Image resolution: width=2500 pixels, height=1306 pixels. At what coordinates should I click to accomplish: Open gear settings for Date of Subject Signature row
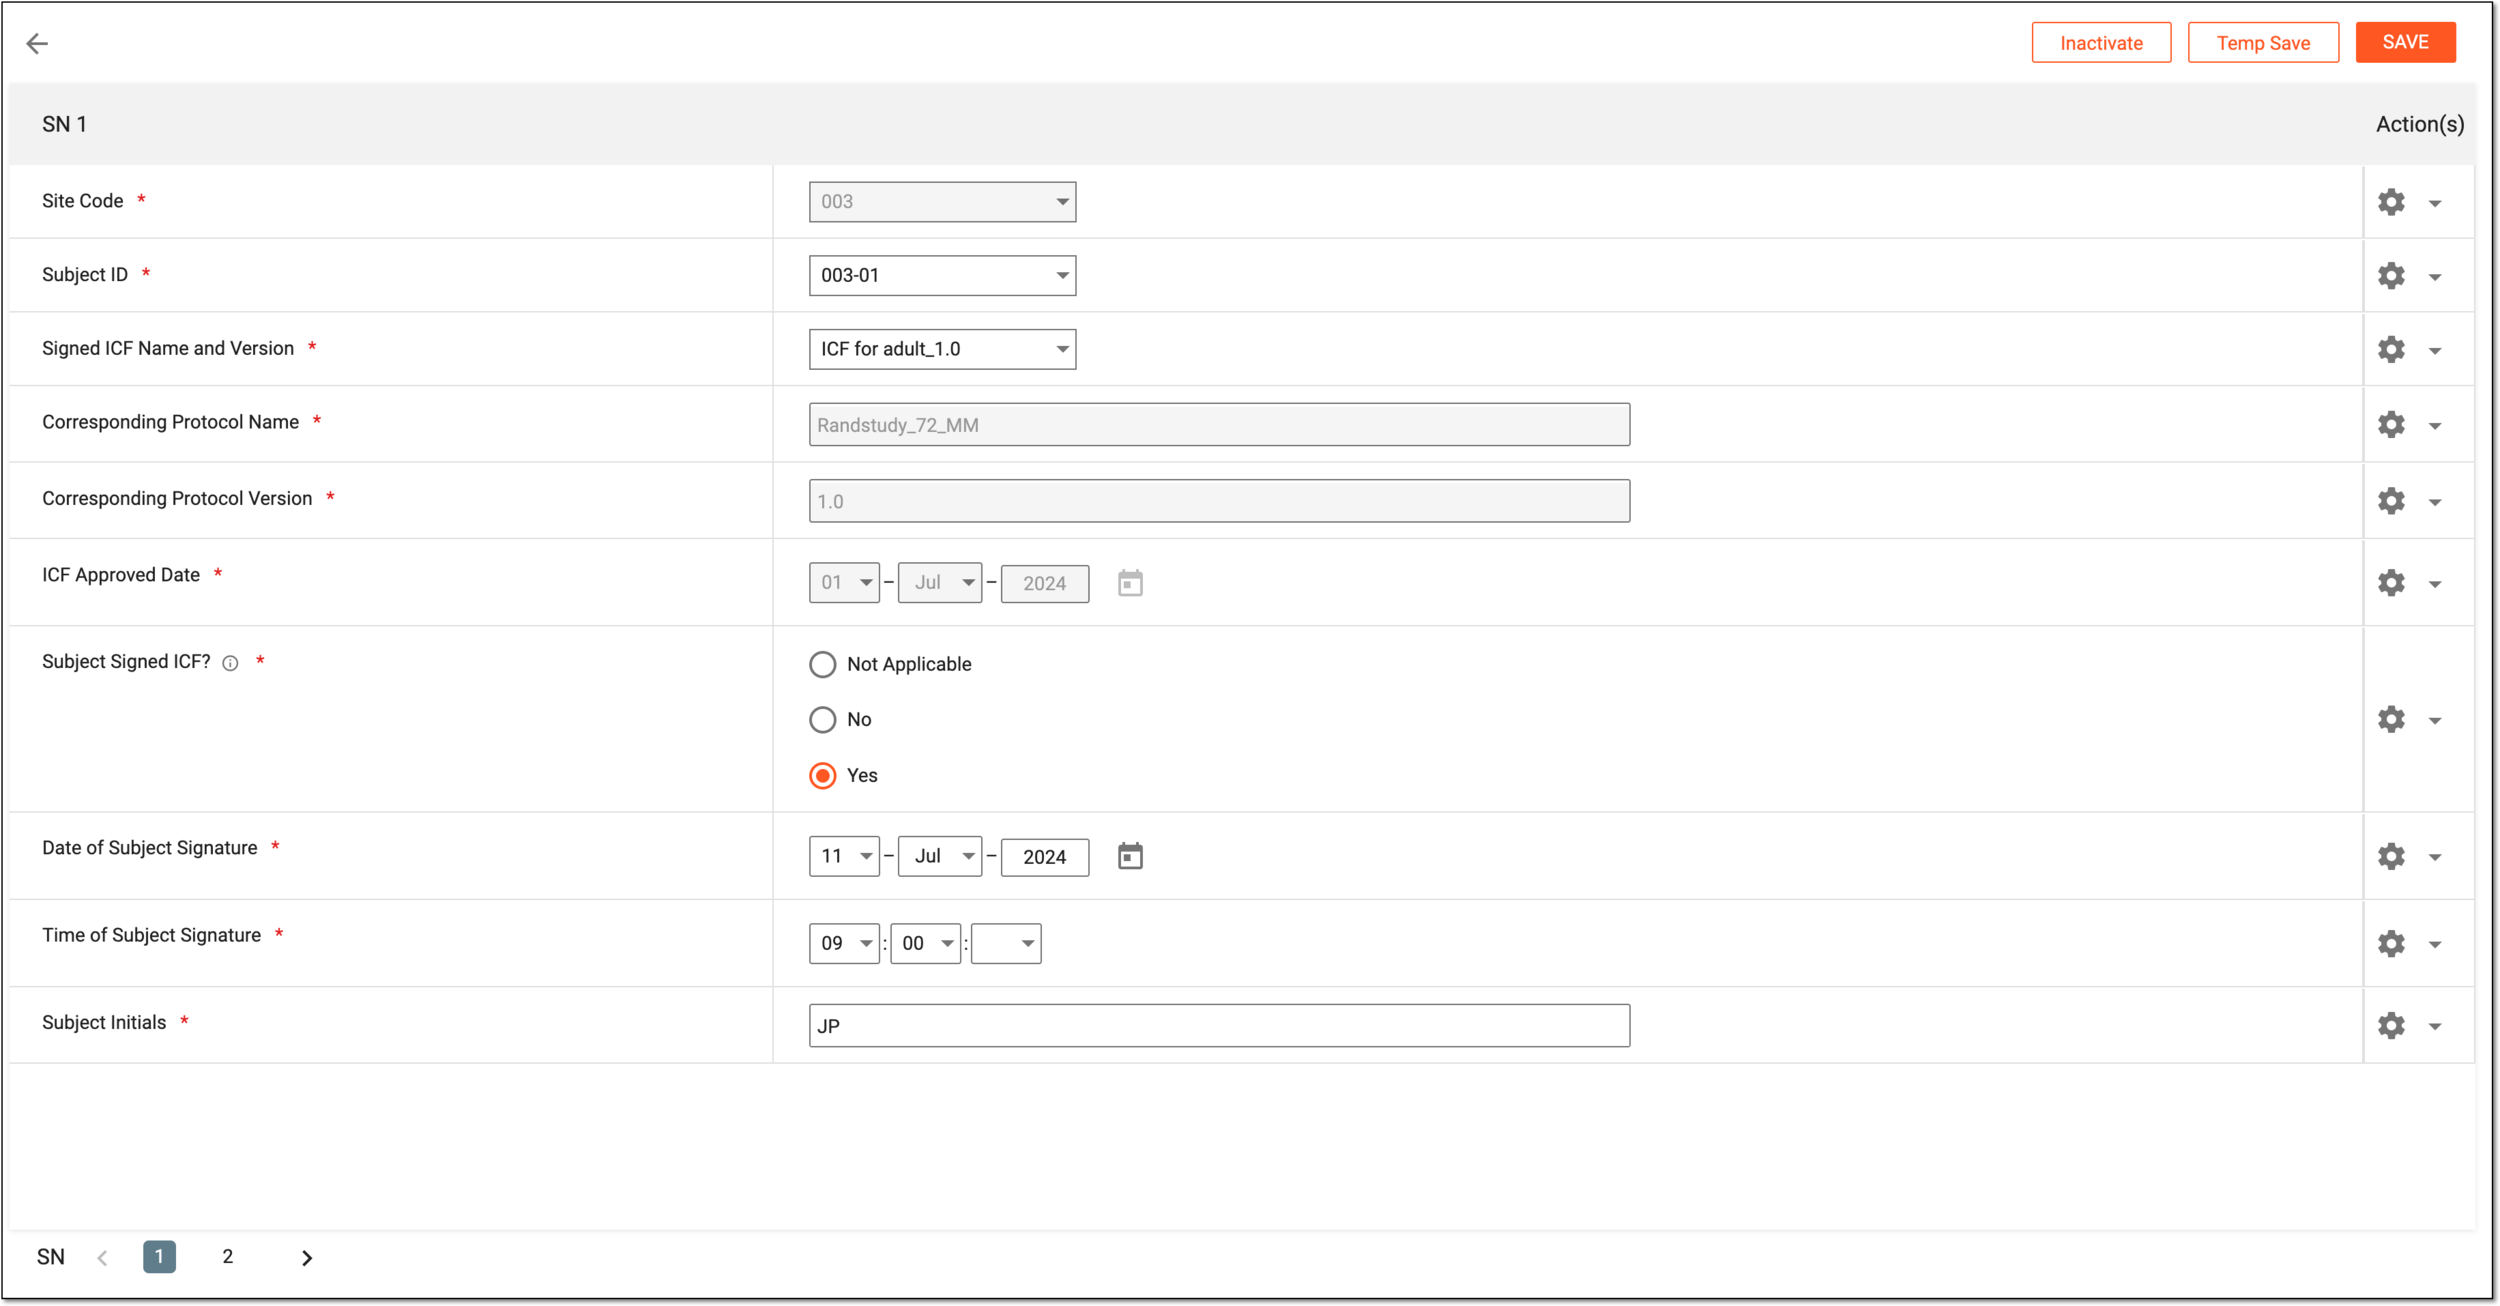(2391, 856)
